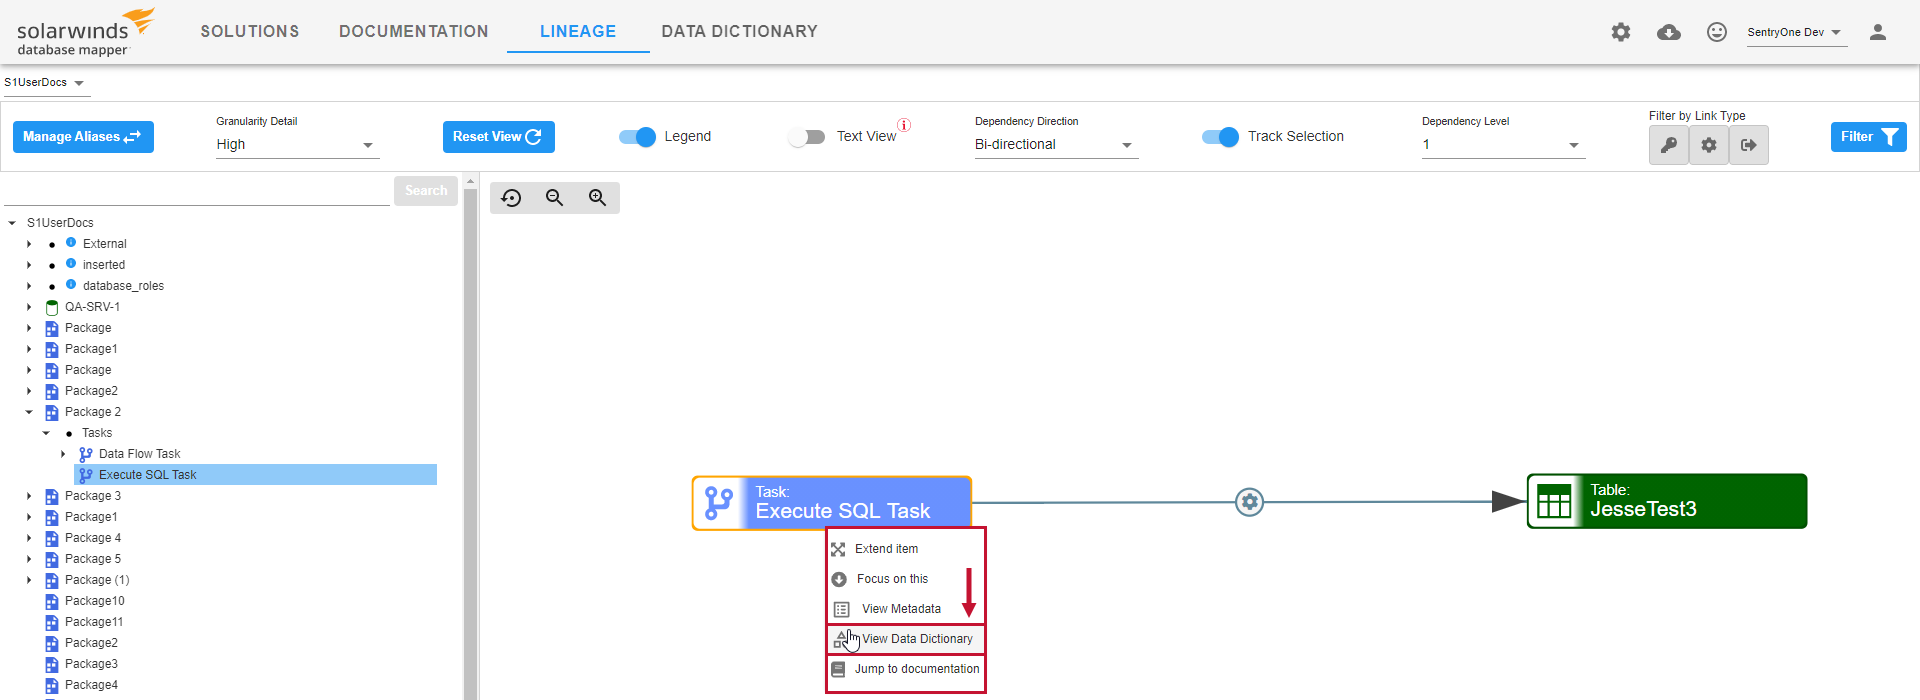Image resolution: width=1920 pixels, height=700 pixels.
Task: Click the Package4 file icon at bottom
Action: point(52,685)
